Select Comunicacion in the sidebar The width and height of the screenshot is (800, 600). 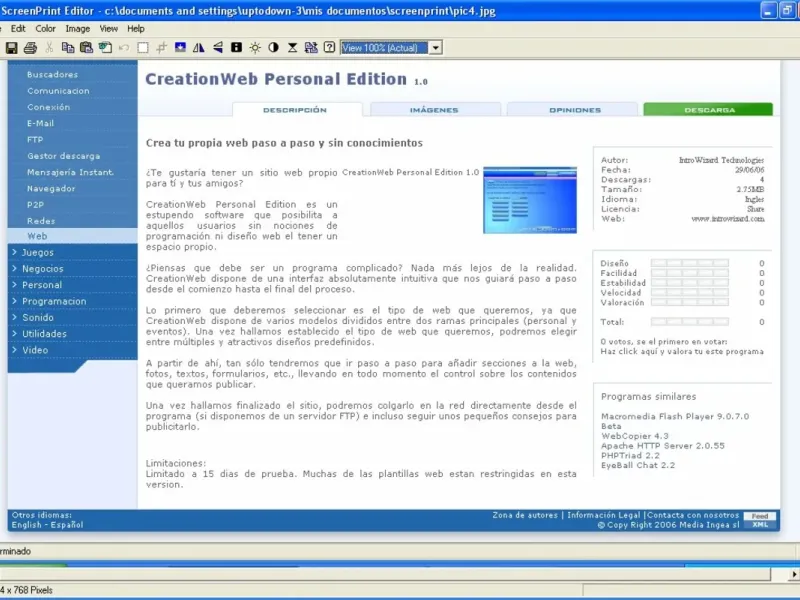click(x=58, y=91)
